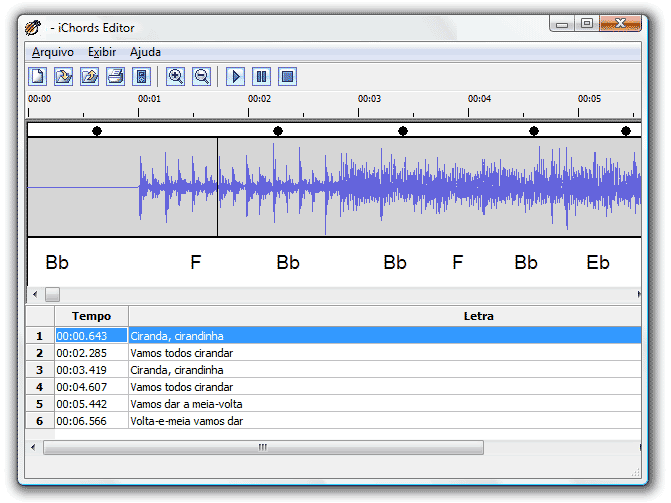This screenshot has height=503, width=671.
Task: Click the waveform horizontal scrollbar thumb
Action: (x=53, y=295)
